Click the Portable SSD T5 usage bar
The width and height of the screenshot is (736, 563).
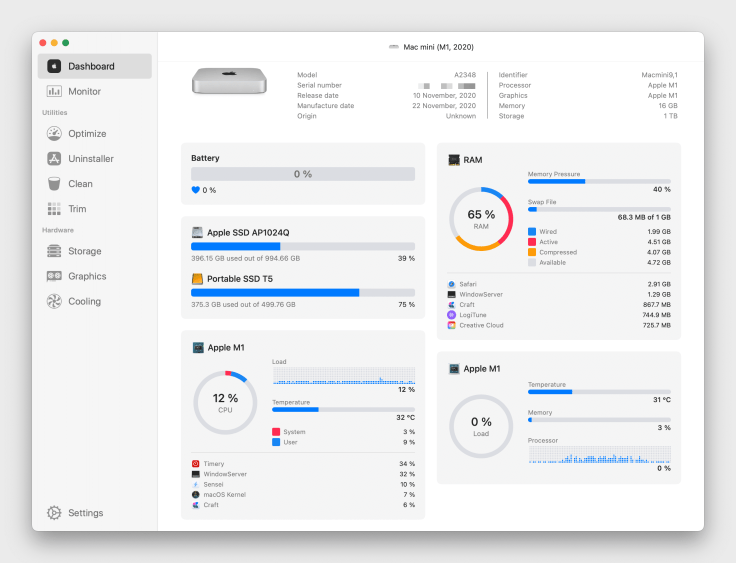click(303, 293)
